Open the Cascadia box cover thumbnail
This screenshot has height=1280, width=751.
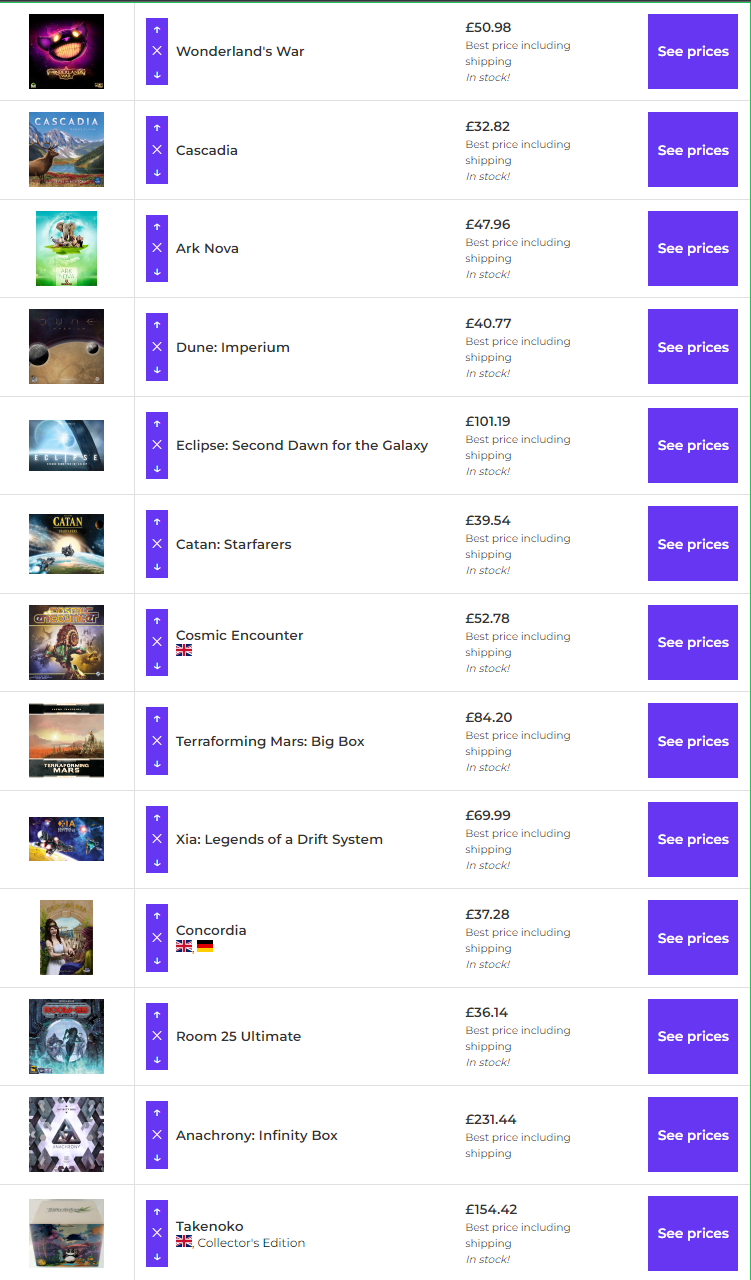pos(66,150)
